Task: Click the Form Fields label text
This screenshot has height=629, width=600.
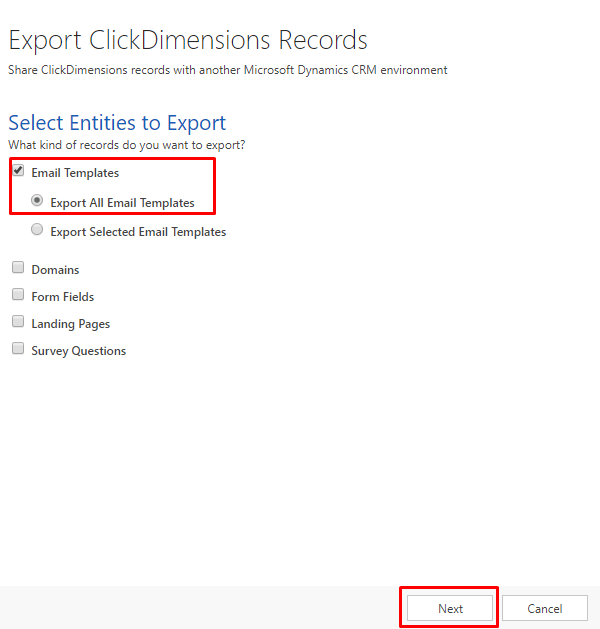Action: coord(62,297)
